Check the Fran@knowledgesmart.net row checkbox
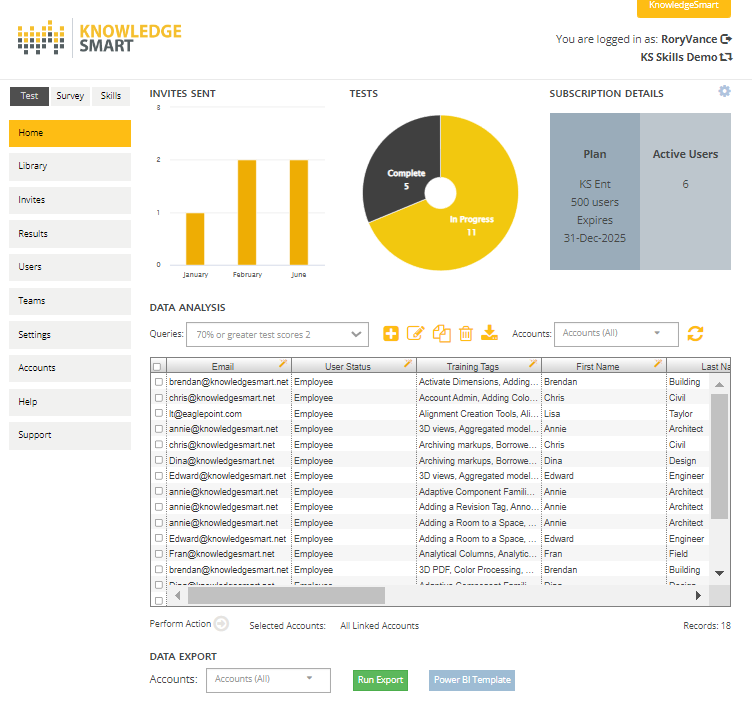Screen dimensions: 752x708 [x=159, y=554]
